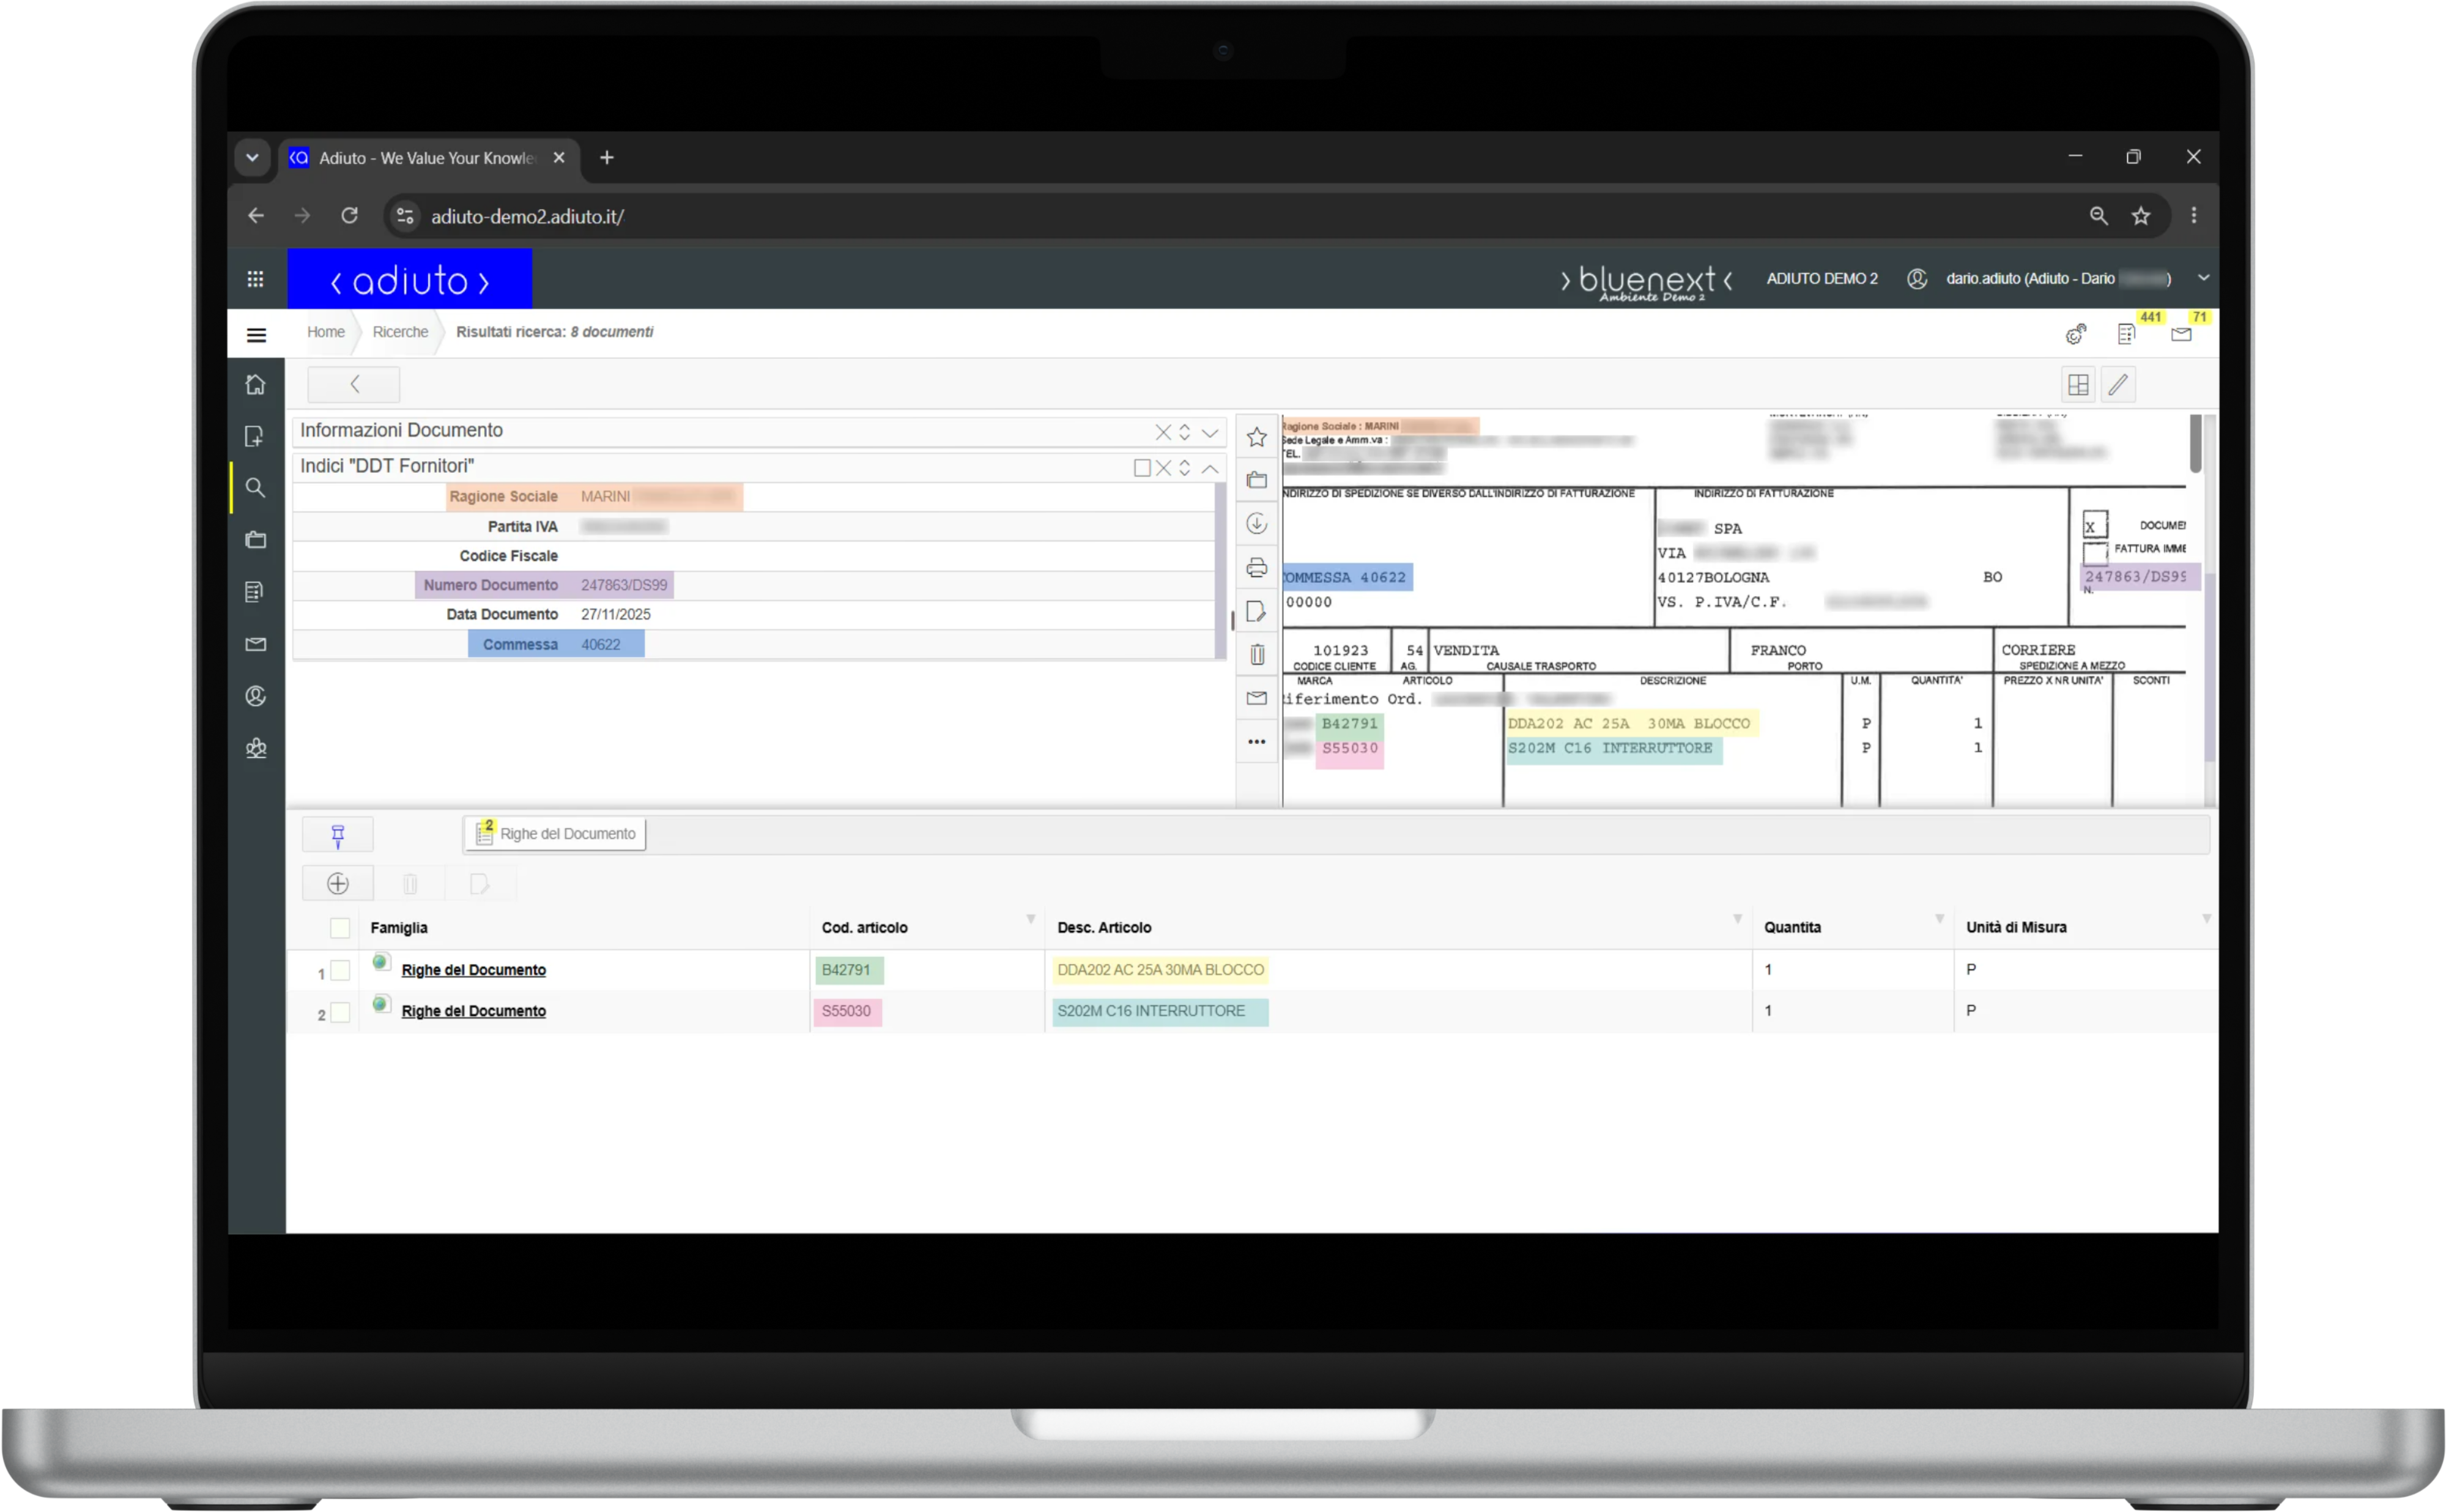Open the user account dropdown arrow

tap(2203, 278)
